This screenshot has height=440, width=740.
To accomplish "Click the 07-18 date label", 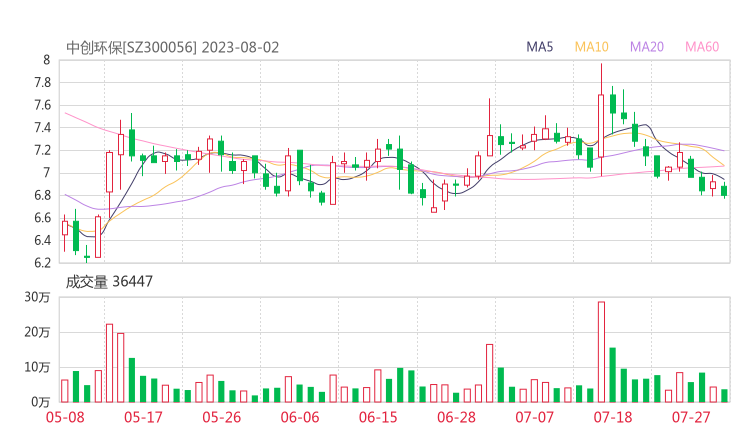I will pos(613,417).
